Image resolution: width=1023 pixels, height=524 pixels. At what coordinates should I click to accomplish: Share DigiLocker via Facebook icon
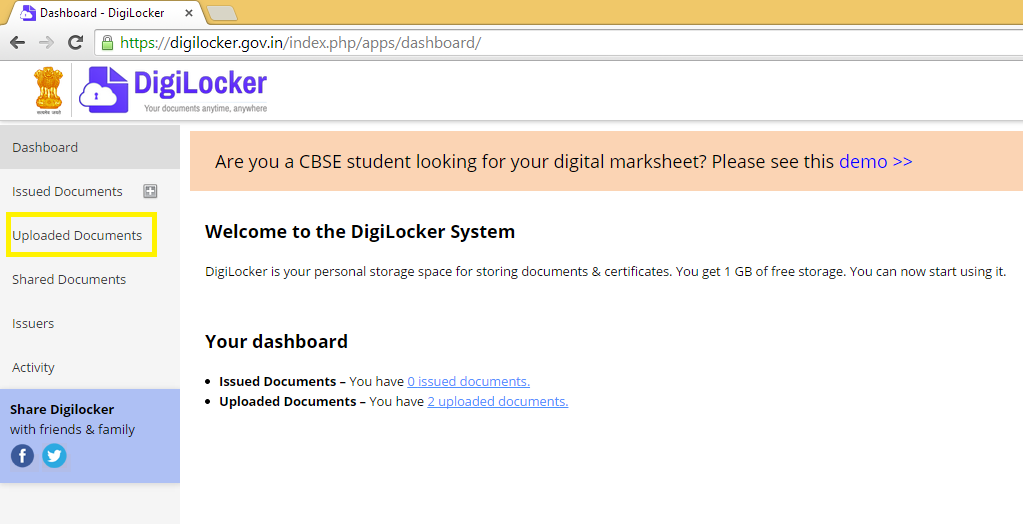(22, 455)
